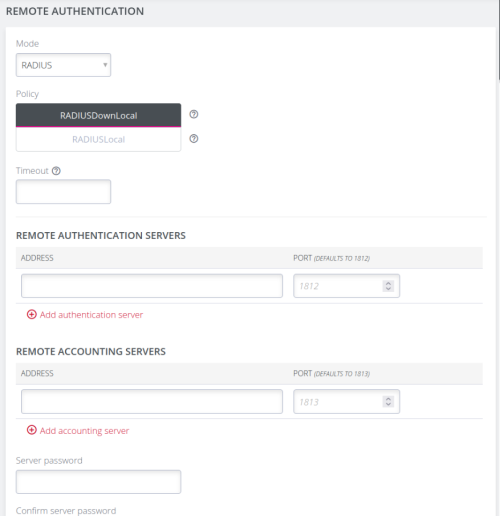
Task: Click plus icon for Add accounting server
Action: coord(32,430)
